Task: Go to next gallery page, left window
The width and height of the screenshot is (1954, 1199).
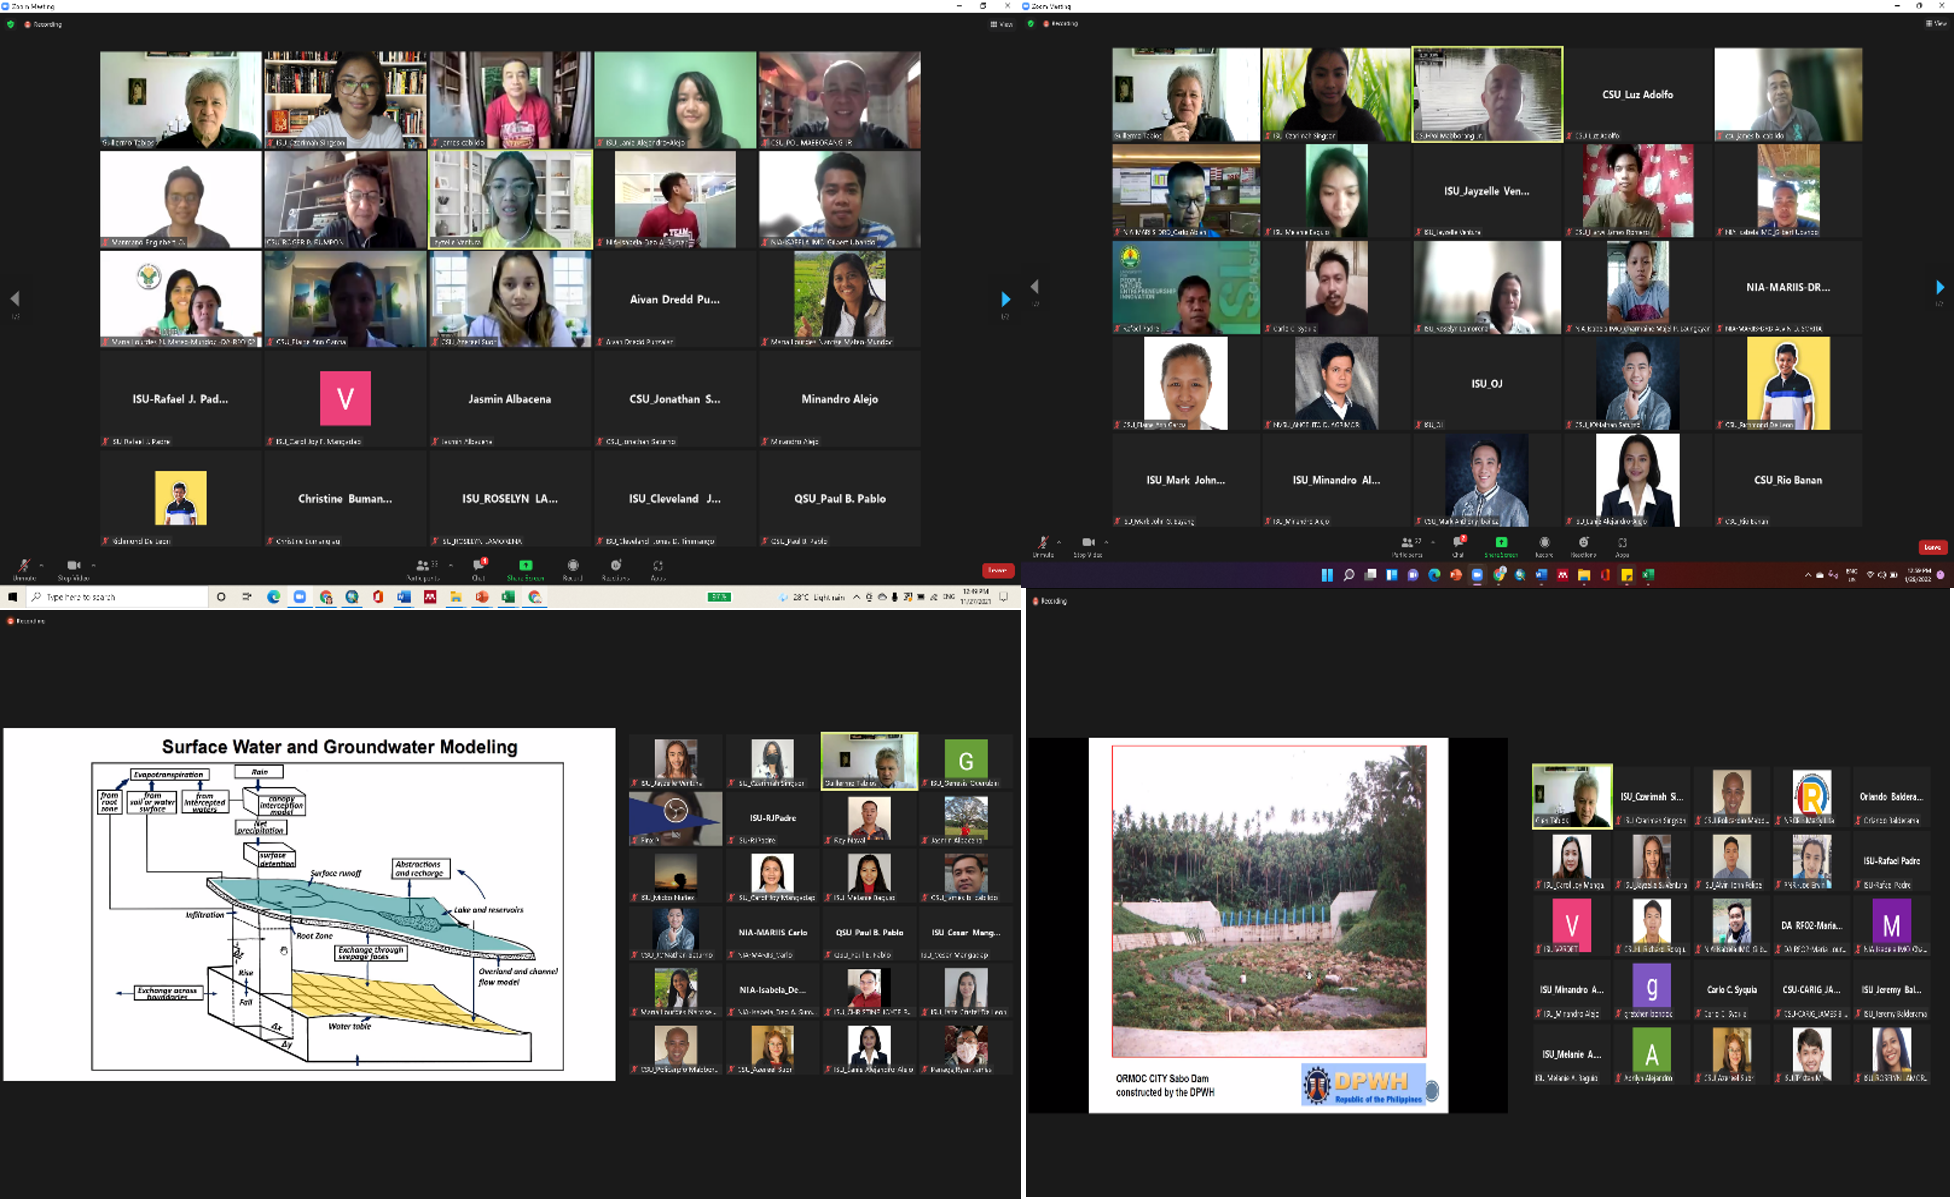Action: 1005,299
